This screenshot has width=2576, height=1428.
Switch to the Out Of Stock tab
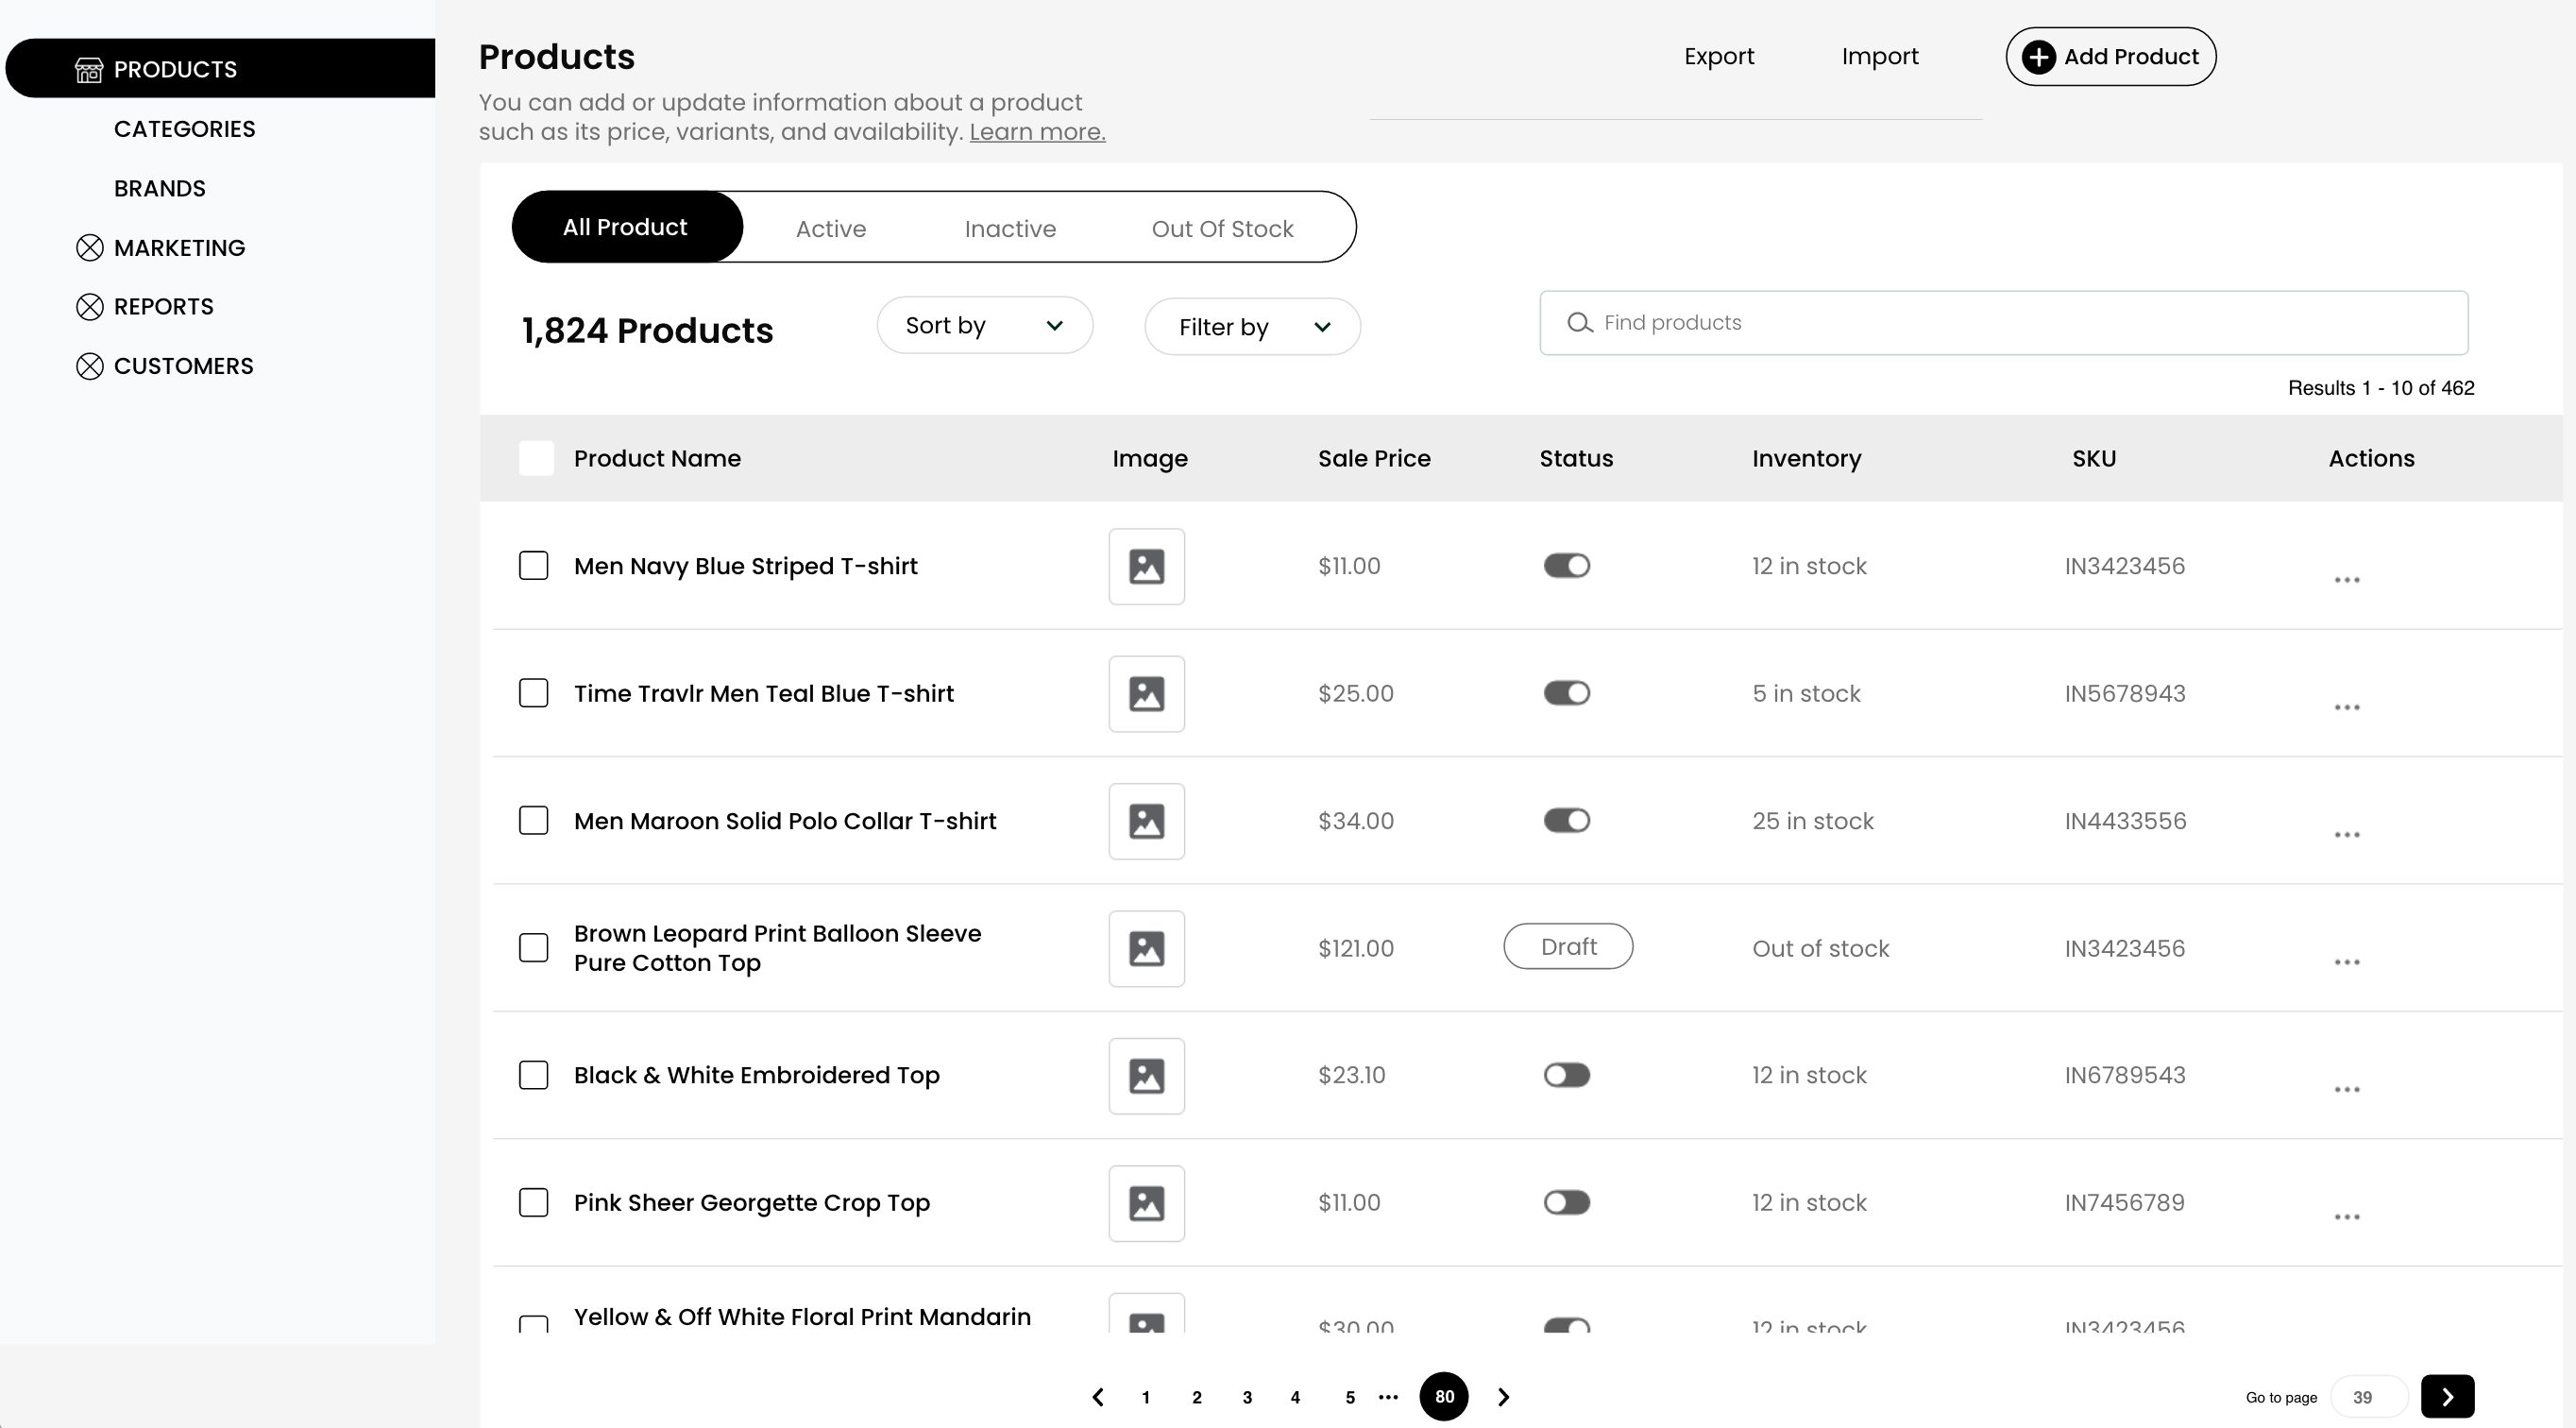(1222, 229)
